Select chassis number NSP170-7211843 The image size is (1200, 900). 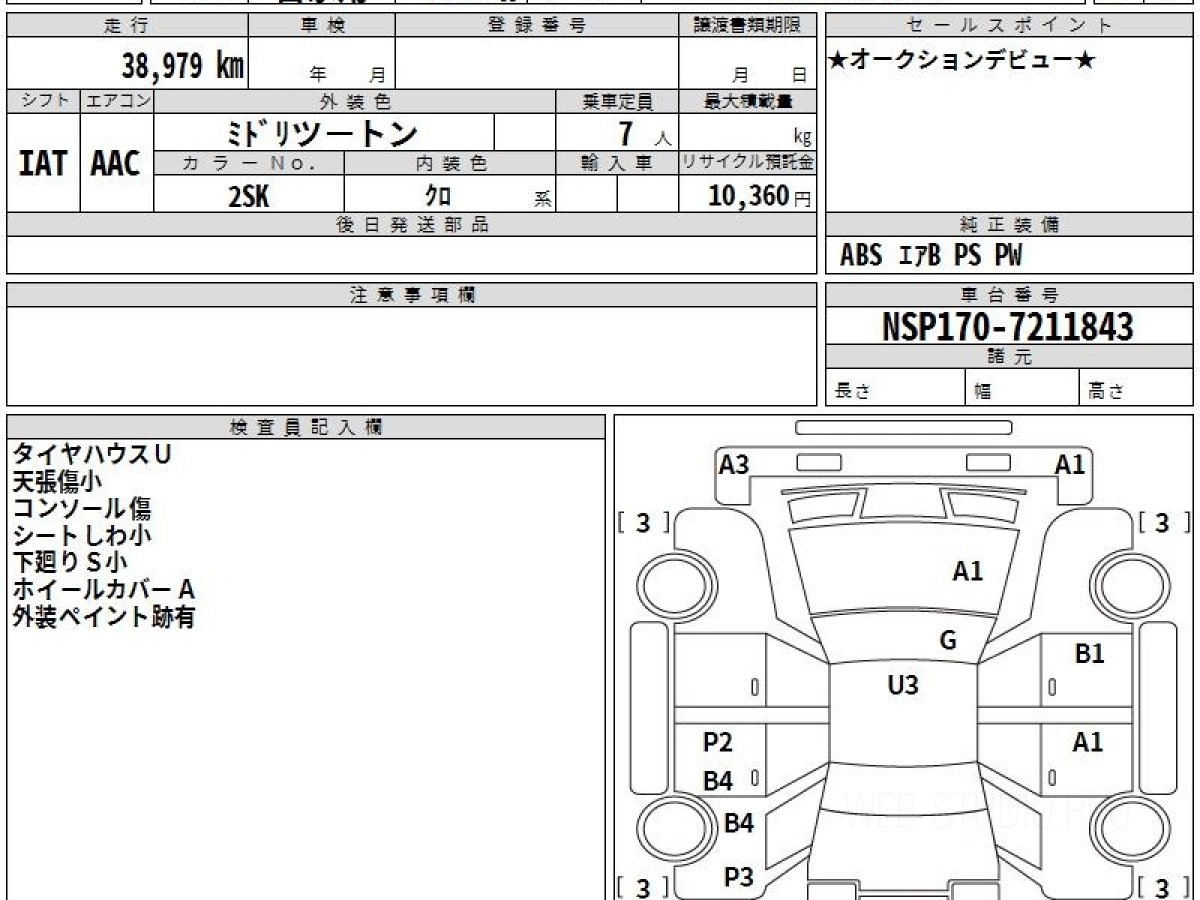[1008, 326]
